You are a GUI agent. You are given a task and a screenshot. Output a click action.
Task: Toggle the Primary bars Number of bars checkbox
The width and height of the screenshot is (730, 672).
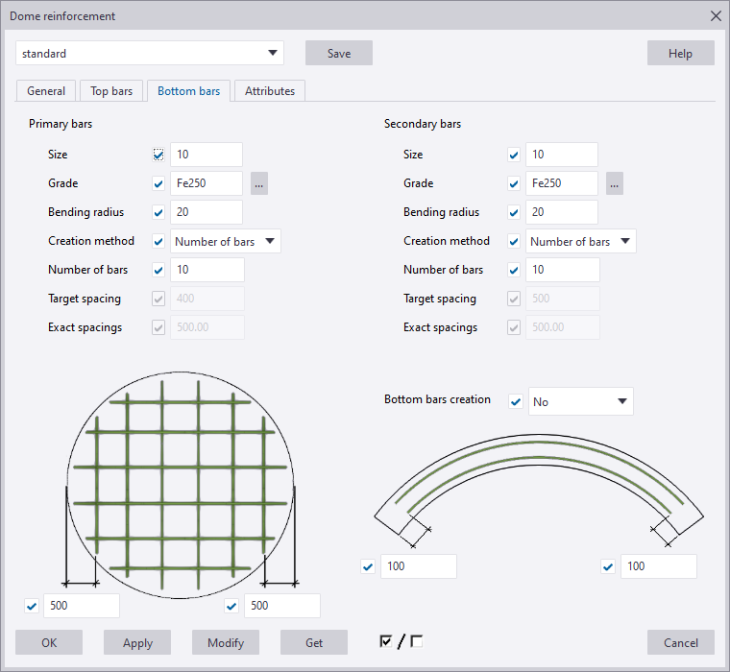(158, 270)
